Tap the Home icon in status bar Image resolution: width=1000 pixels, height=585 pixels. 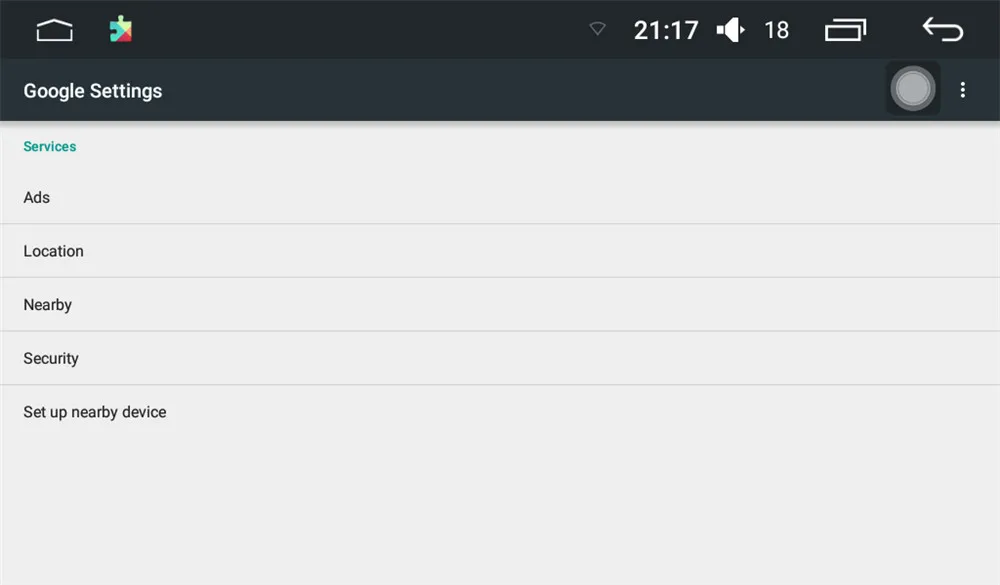pyautogui.click(x=54, y=30)
